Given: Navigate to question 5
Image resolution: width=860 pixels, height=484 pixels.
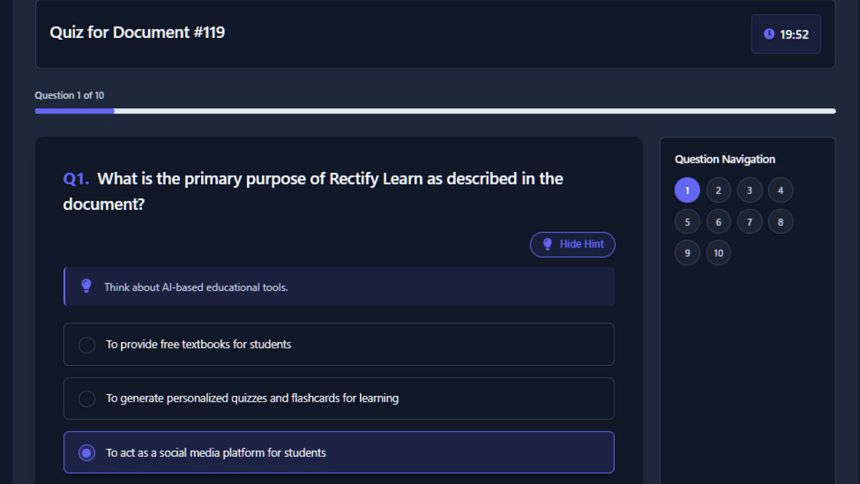Looking at the screenshot, I should (x=687, y=222).
